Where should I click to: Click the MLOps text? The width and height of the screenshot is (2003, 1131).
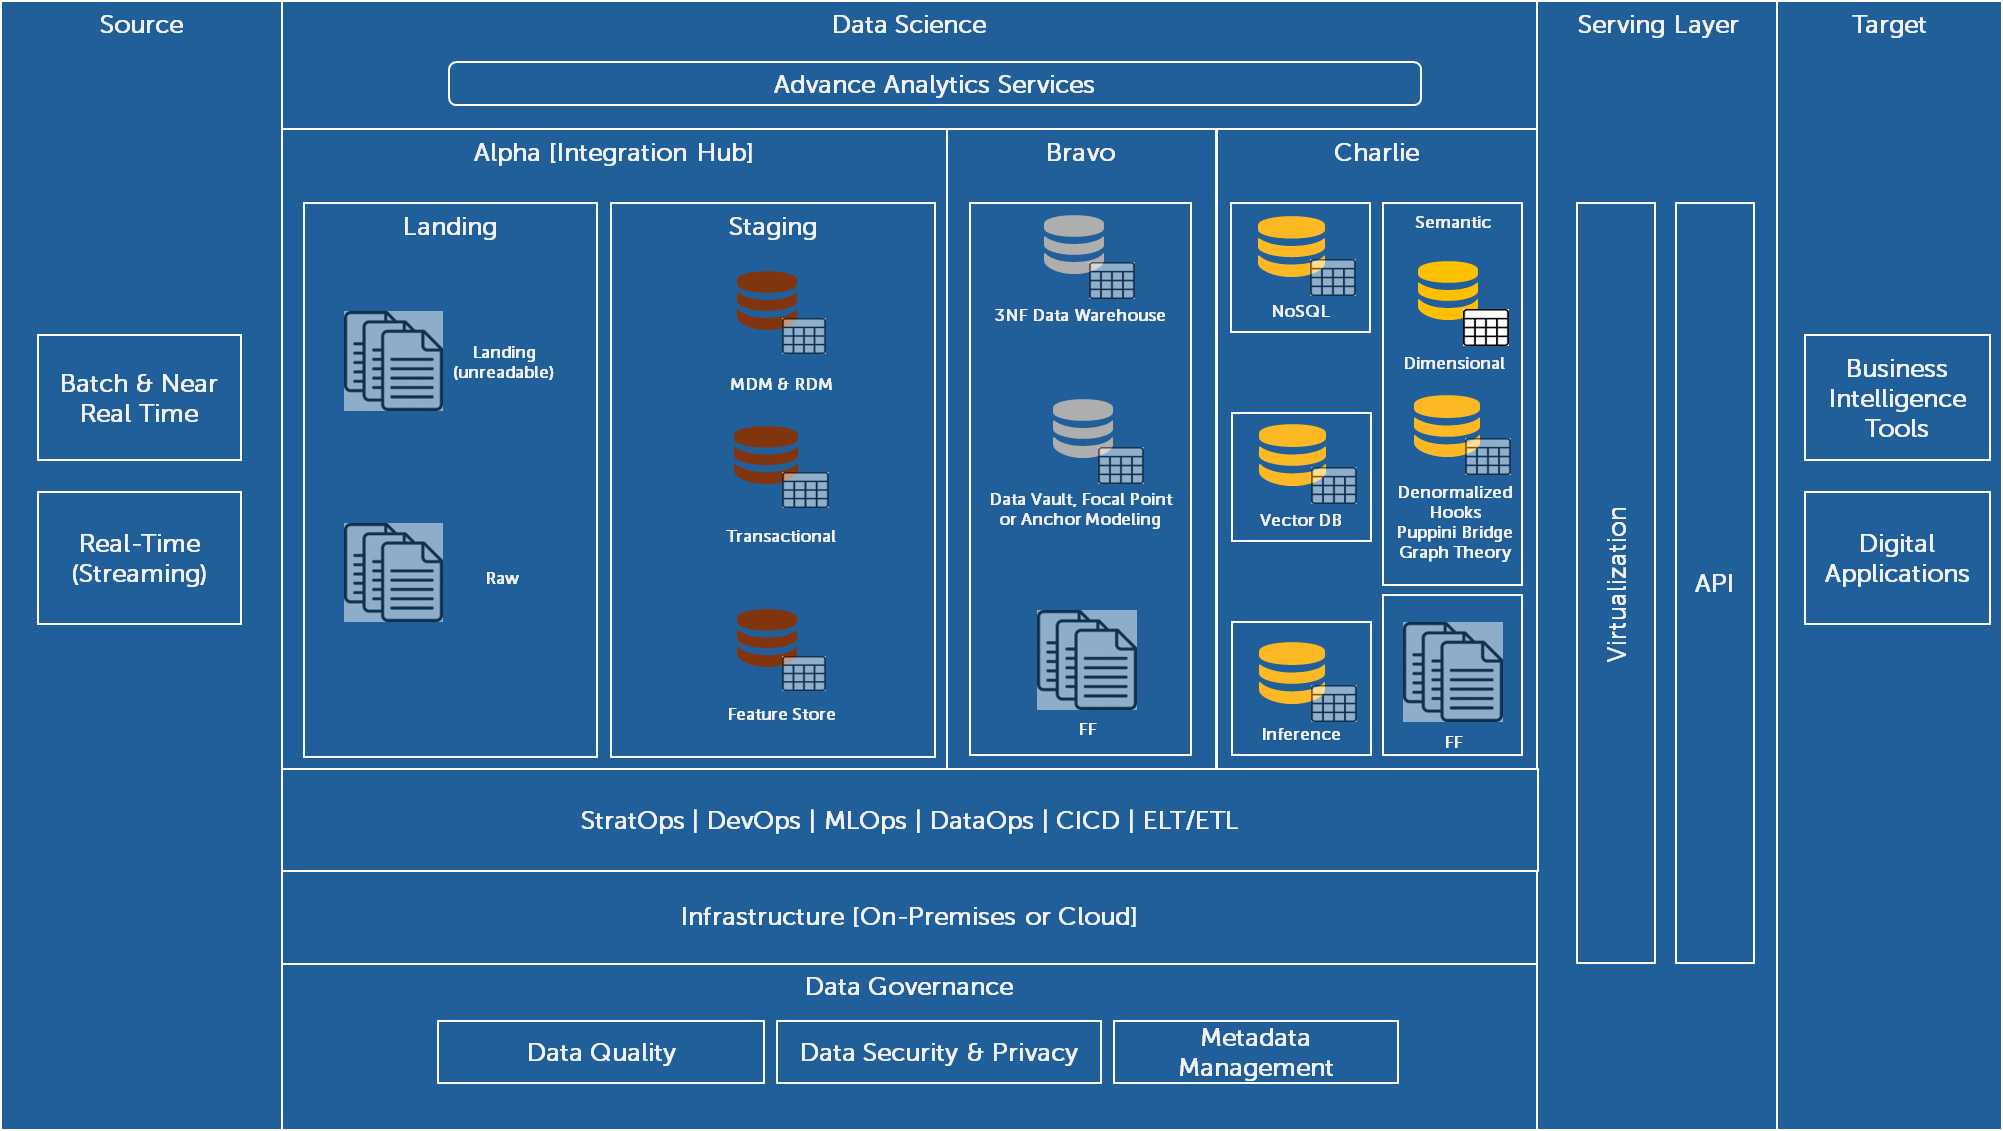point(866,821)
